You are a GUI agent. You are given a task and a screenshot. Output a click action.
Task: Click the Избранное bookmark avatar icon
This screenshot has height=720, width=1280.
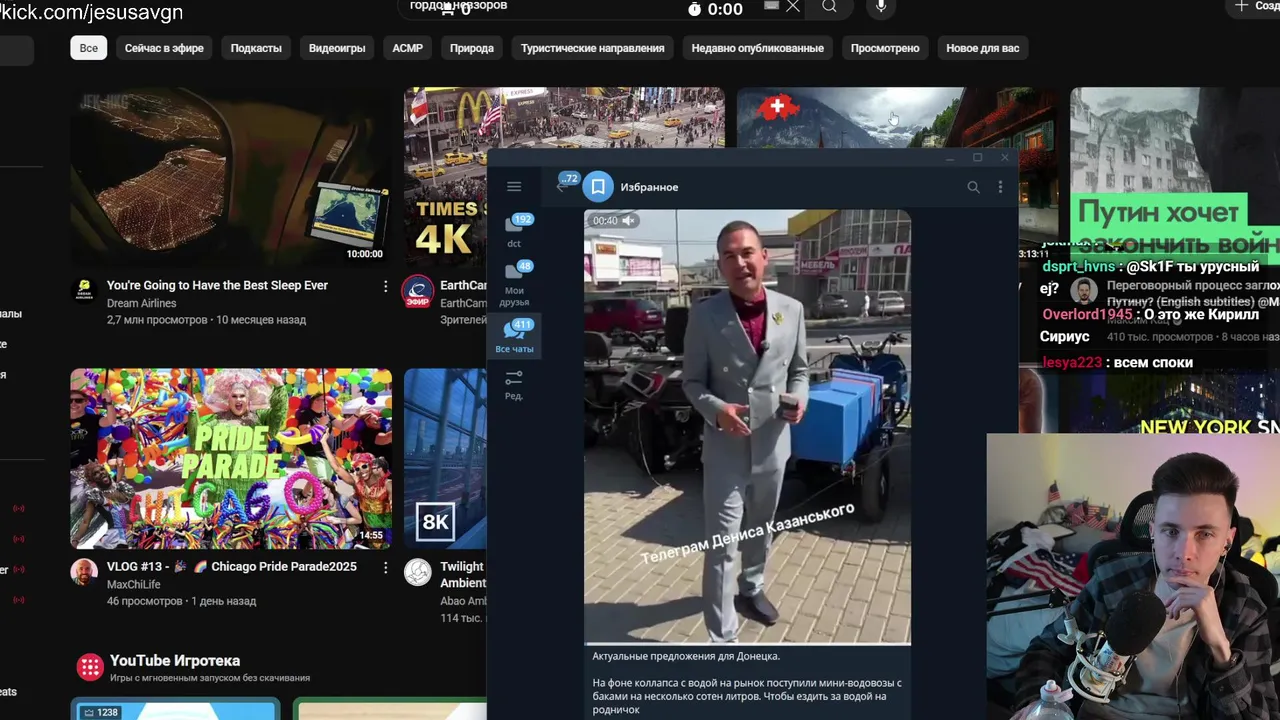[x=598, y=187]
